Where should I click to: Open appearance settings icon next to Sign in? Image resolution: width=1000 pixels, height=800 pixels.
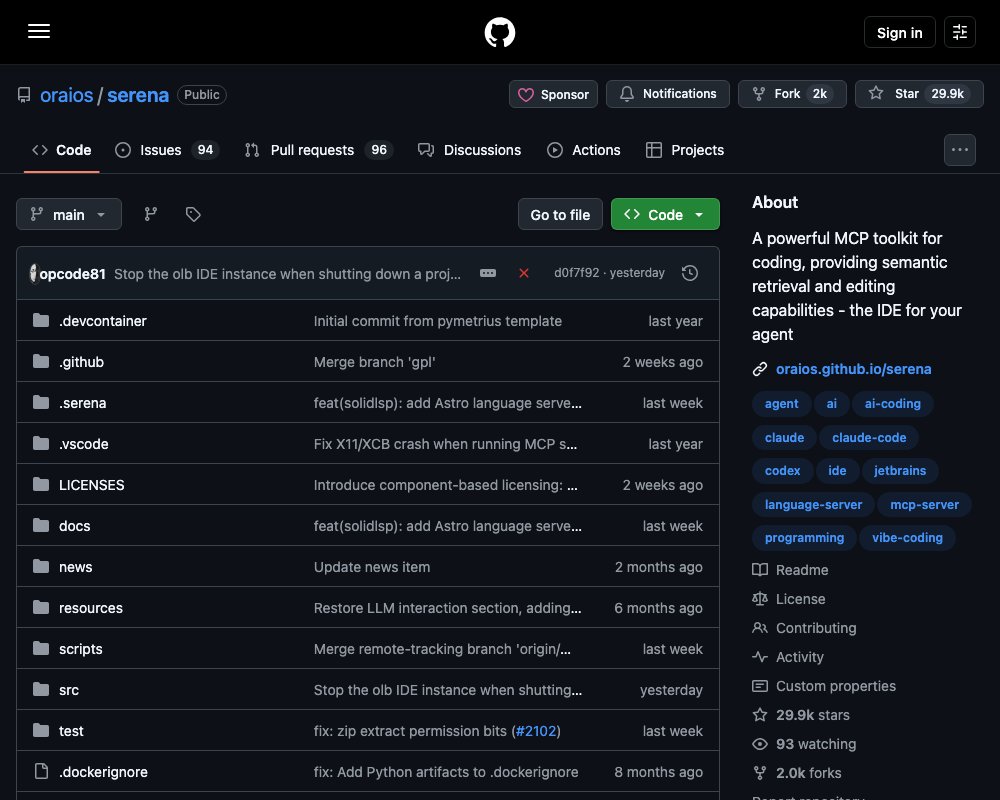click(x=960, y=32)
